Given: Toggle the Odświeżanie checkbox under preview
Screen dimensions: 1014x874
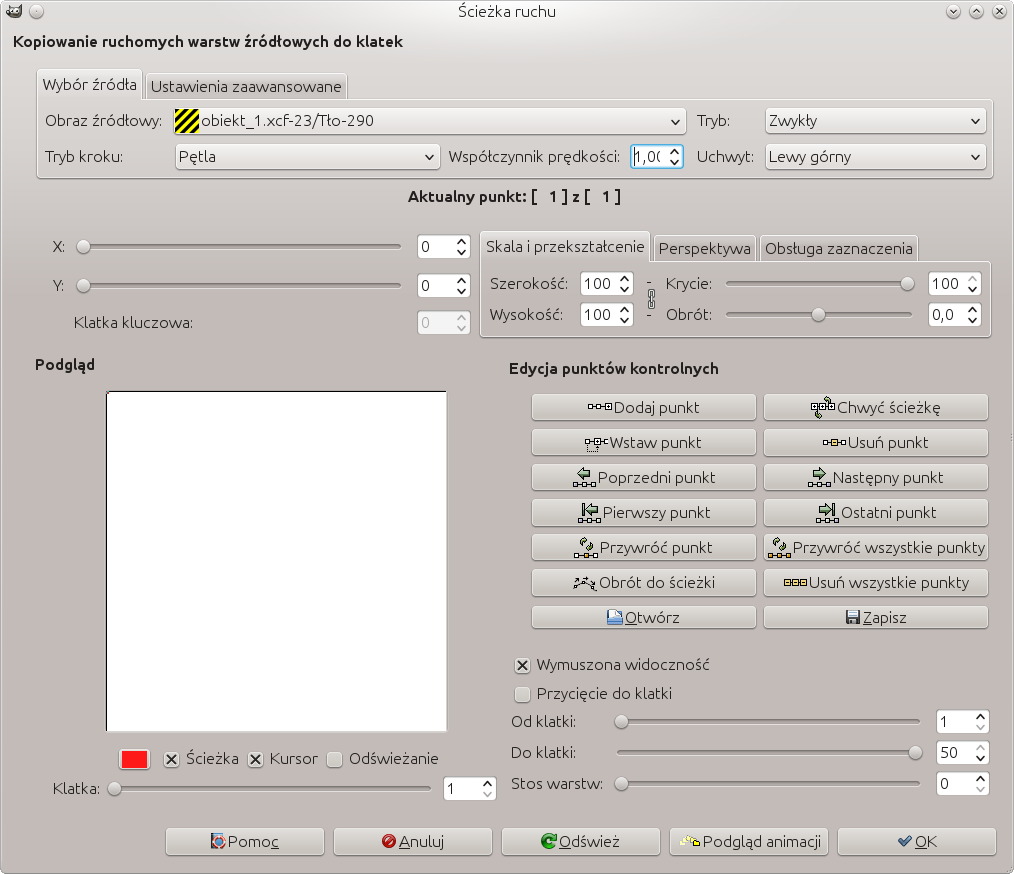Looking at the screenshot, I should pos(335,759).
